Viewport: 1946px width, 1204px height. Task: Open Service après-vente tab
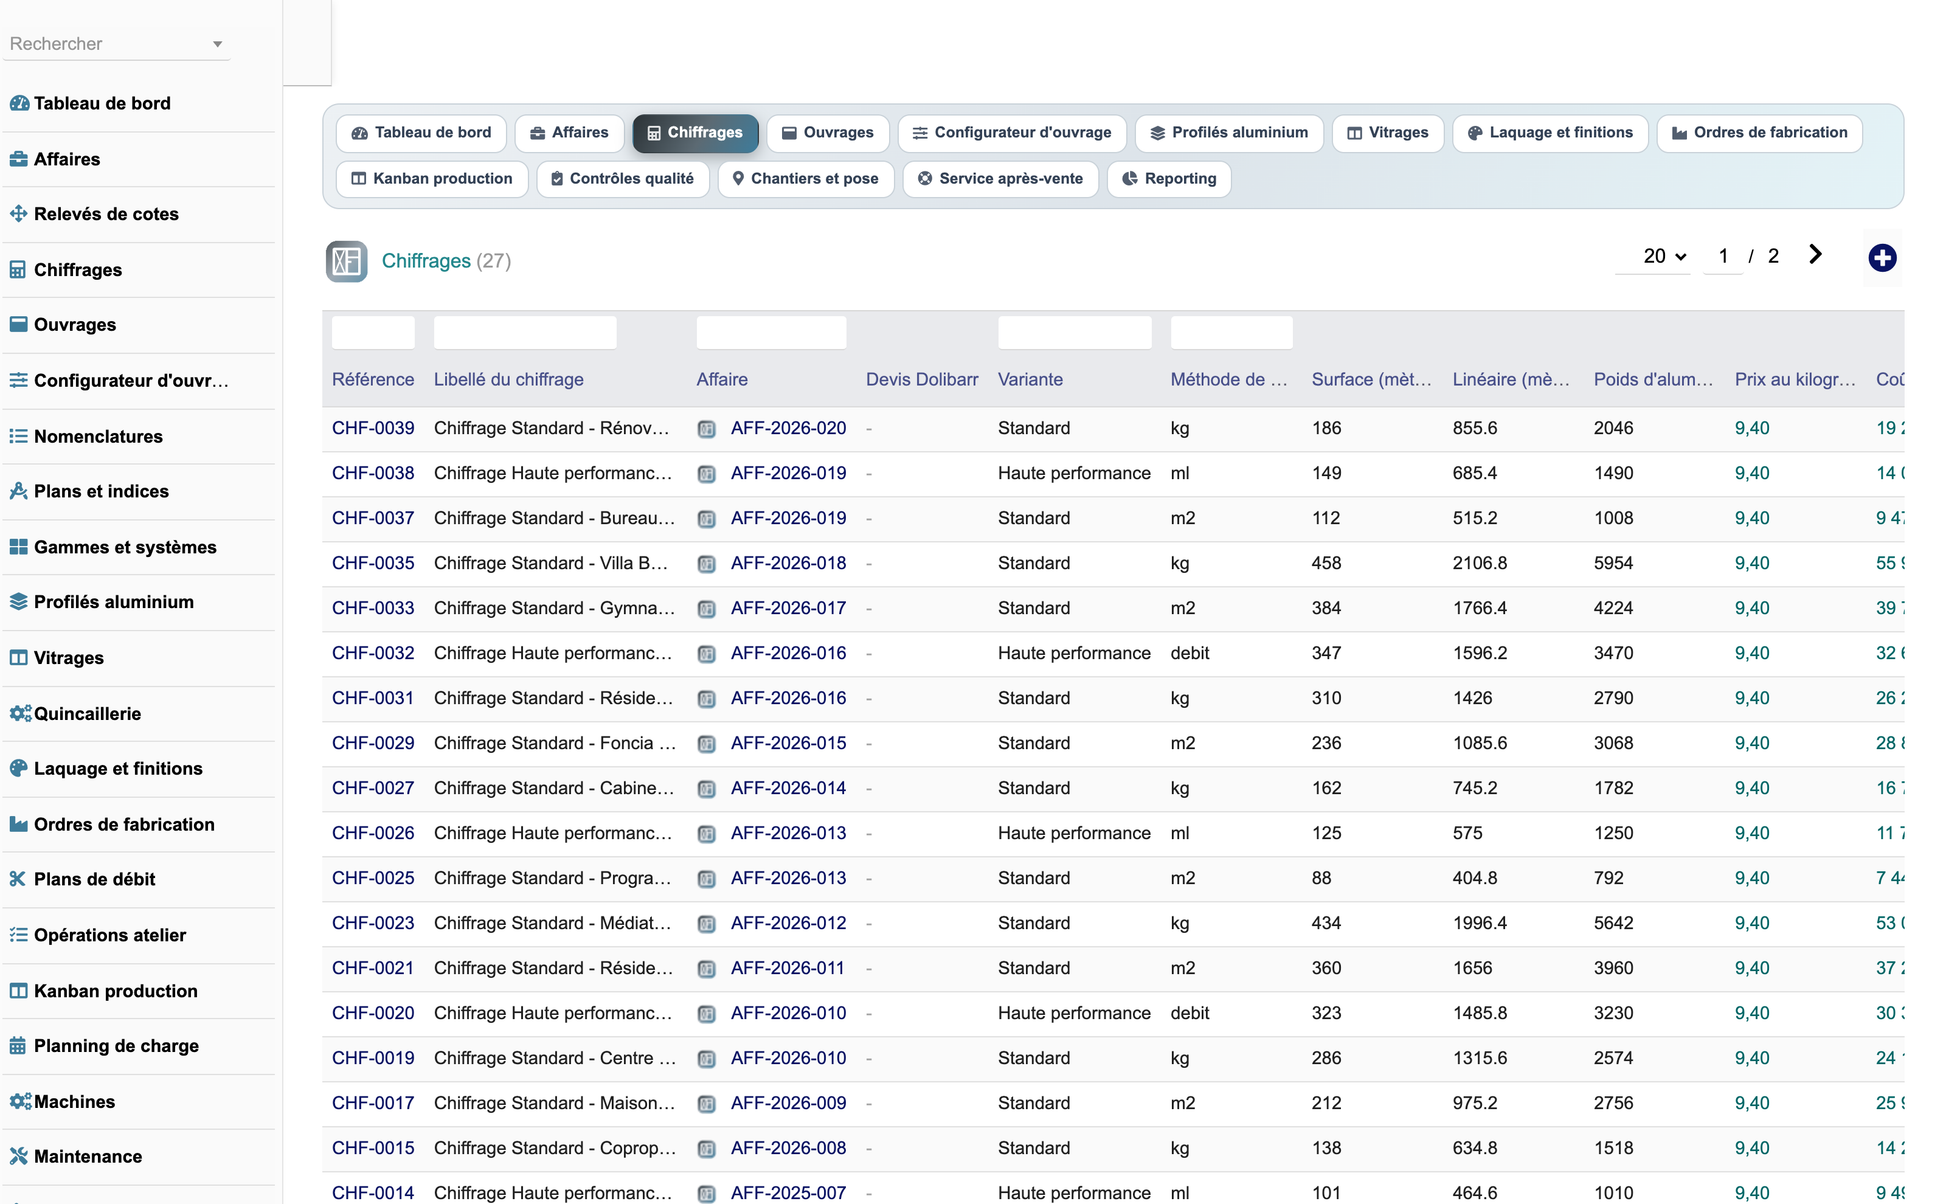(x=1001, y=179)
